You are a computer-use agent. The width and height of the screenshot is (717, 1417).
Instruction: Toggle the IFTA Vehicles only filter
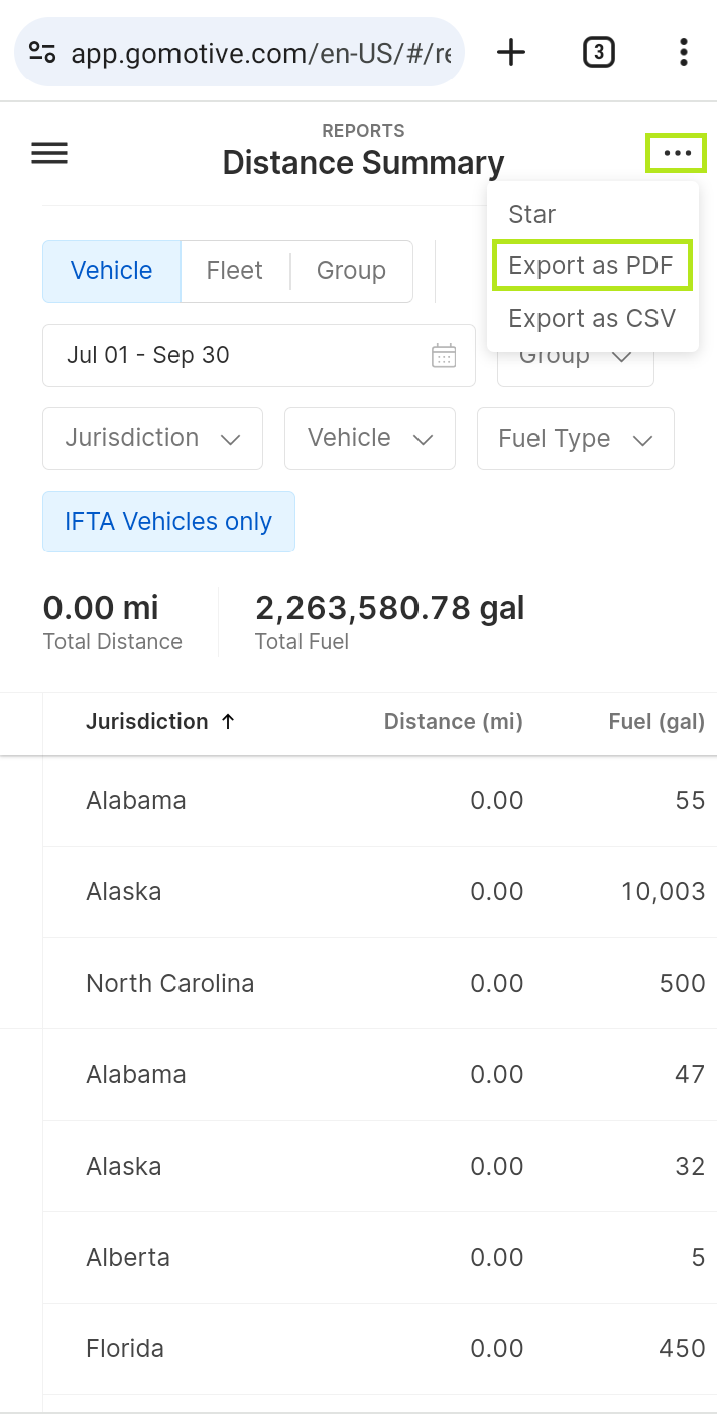pos(168,521)
